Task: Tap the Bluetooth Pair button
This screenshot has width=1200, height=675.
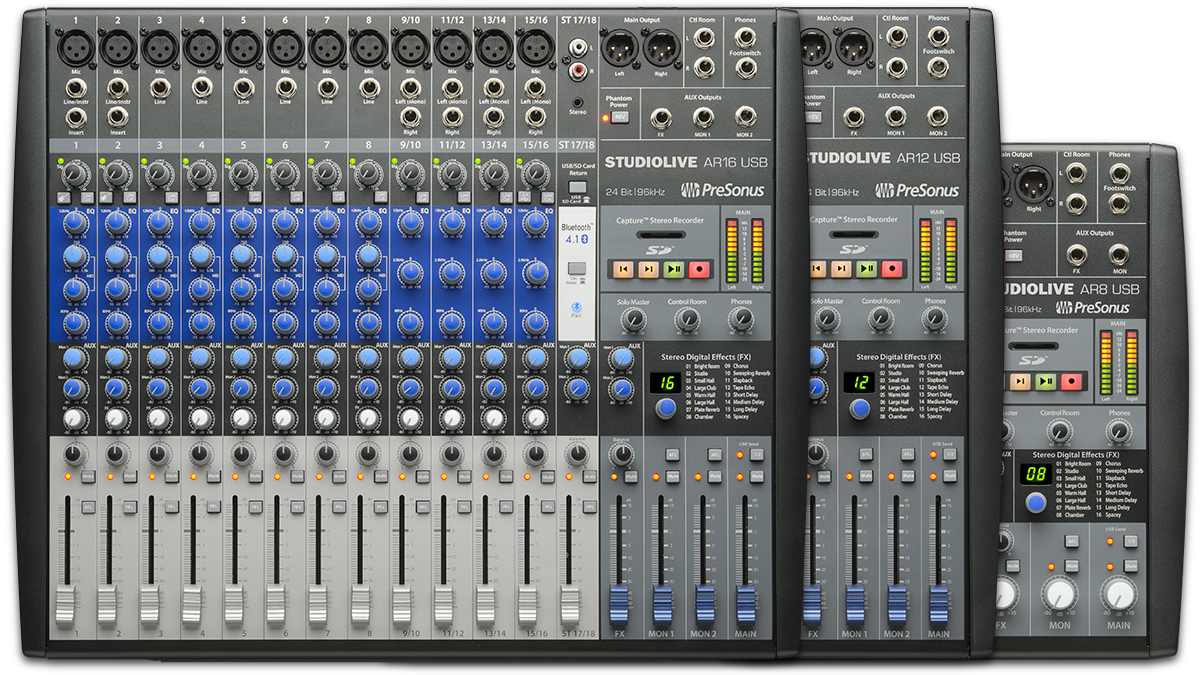Action: click(x=576, y=308)
